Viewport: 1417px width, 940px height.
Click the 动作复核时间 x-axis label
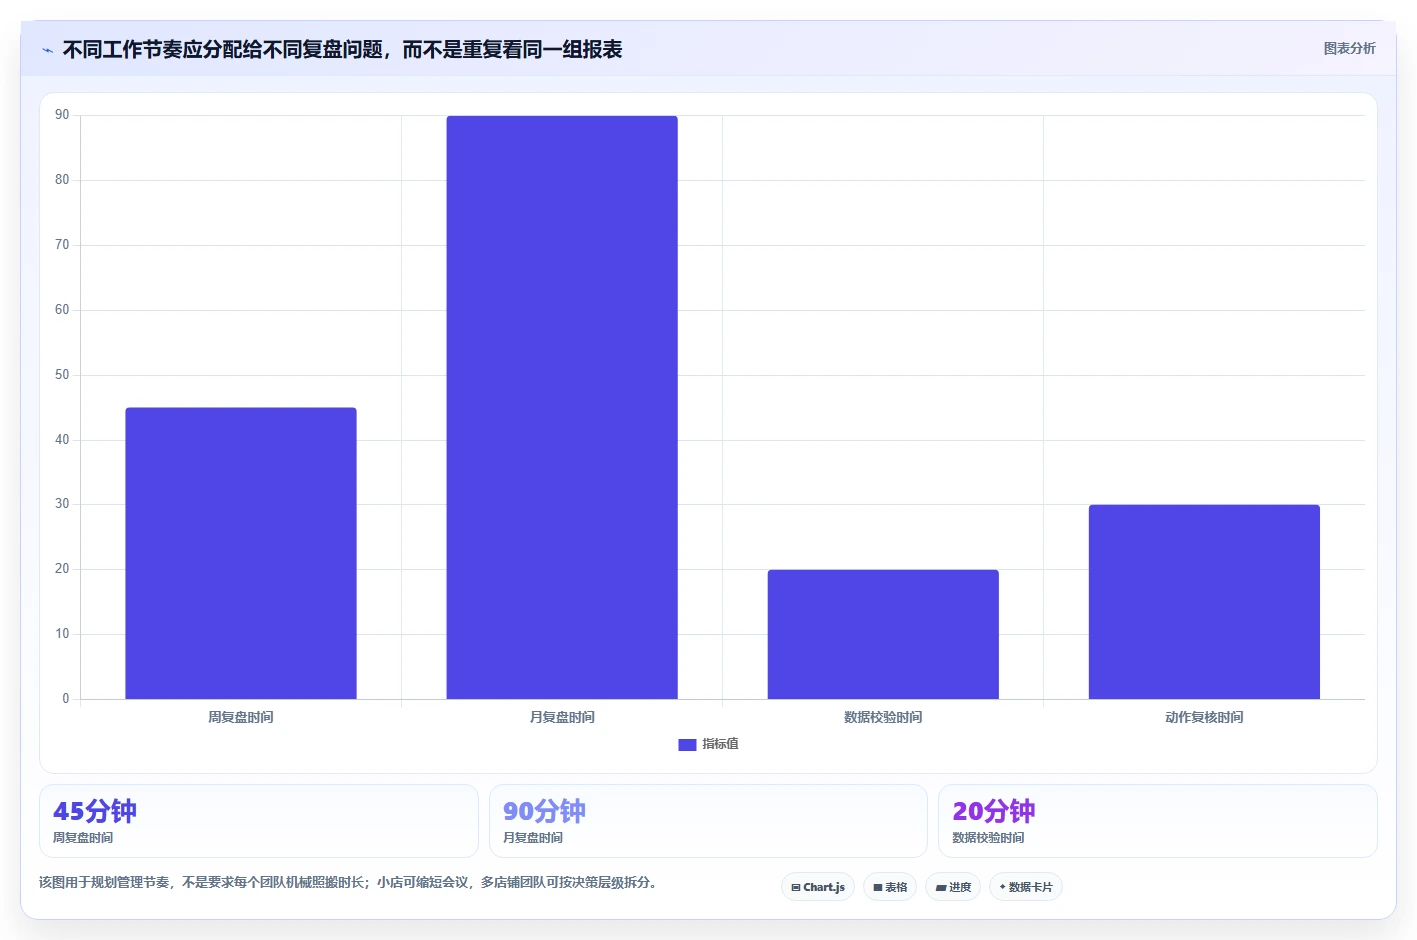(x=1204, y=717)
